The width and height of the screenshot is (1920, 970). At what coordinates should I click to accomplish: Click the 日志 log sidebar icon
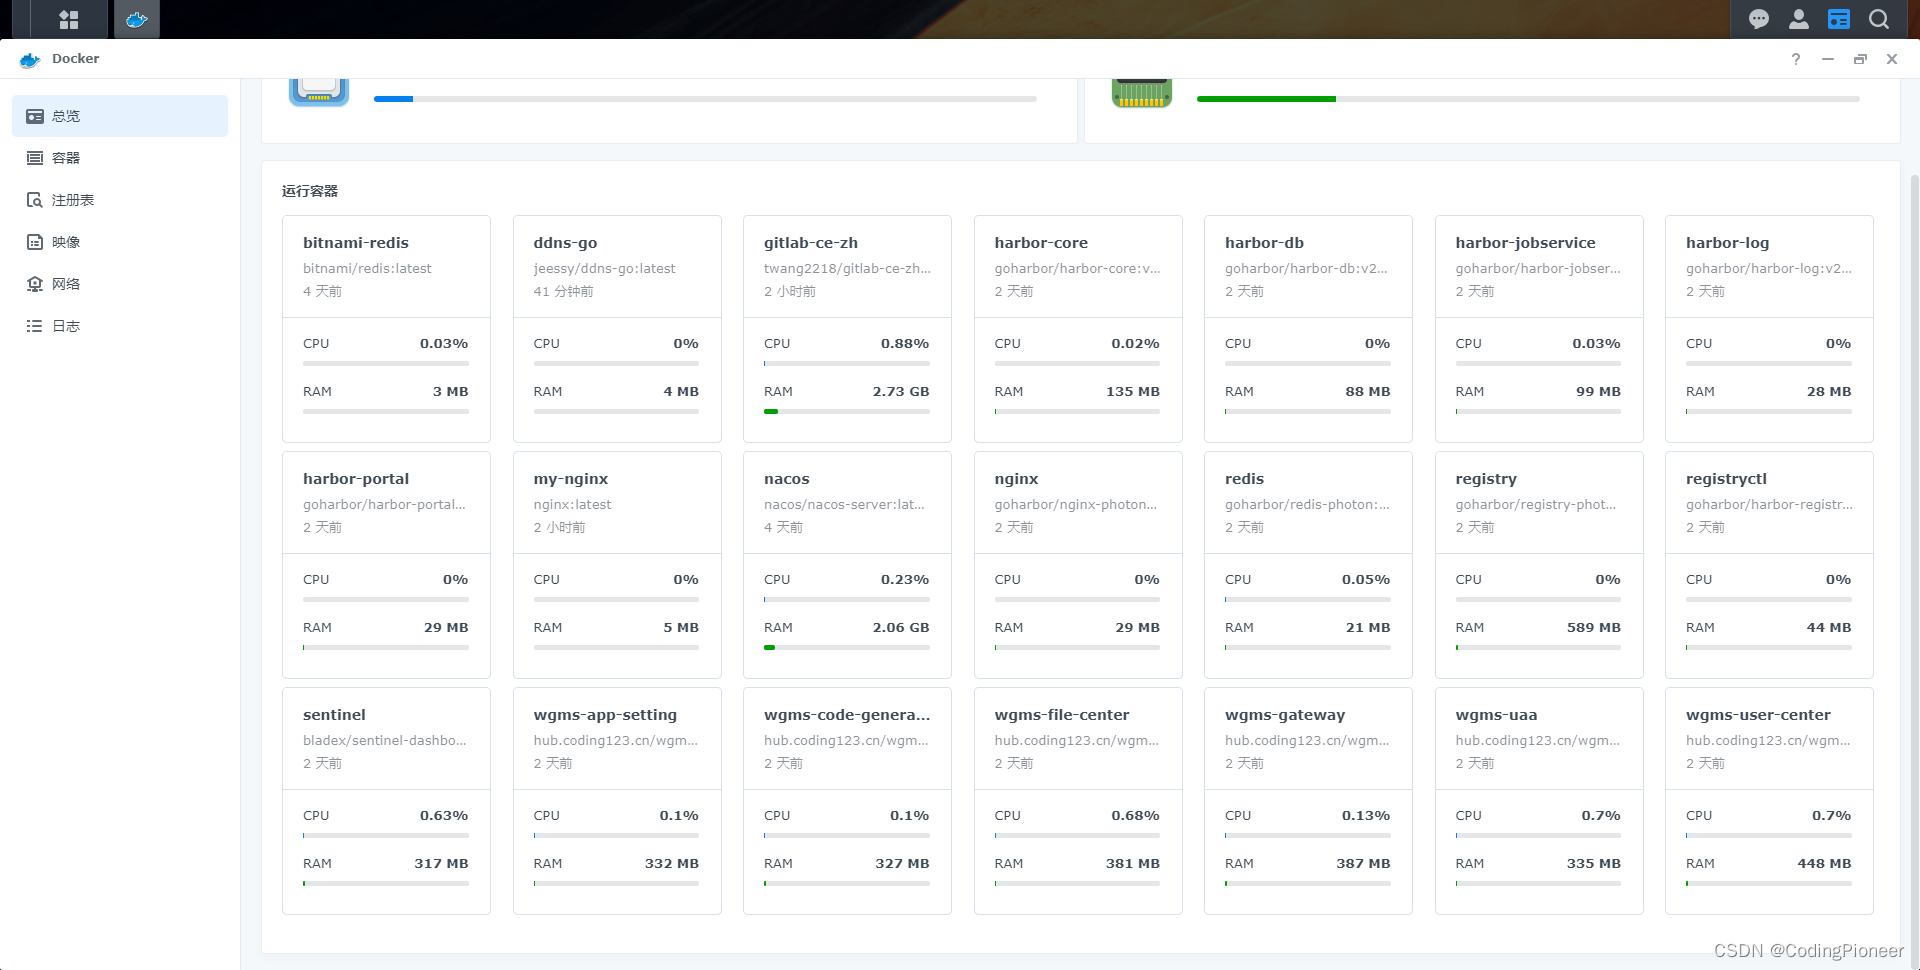35,326
